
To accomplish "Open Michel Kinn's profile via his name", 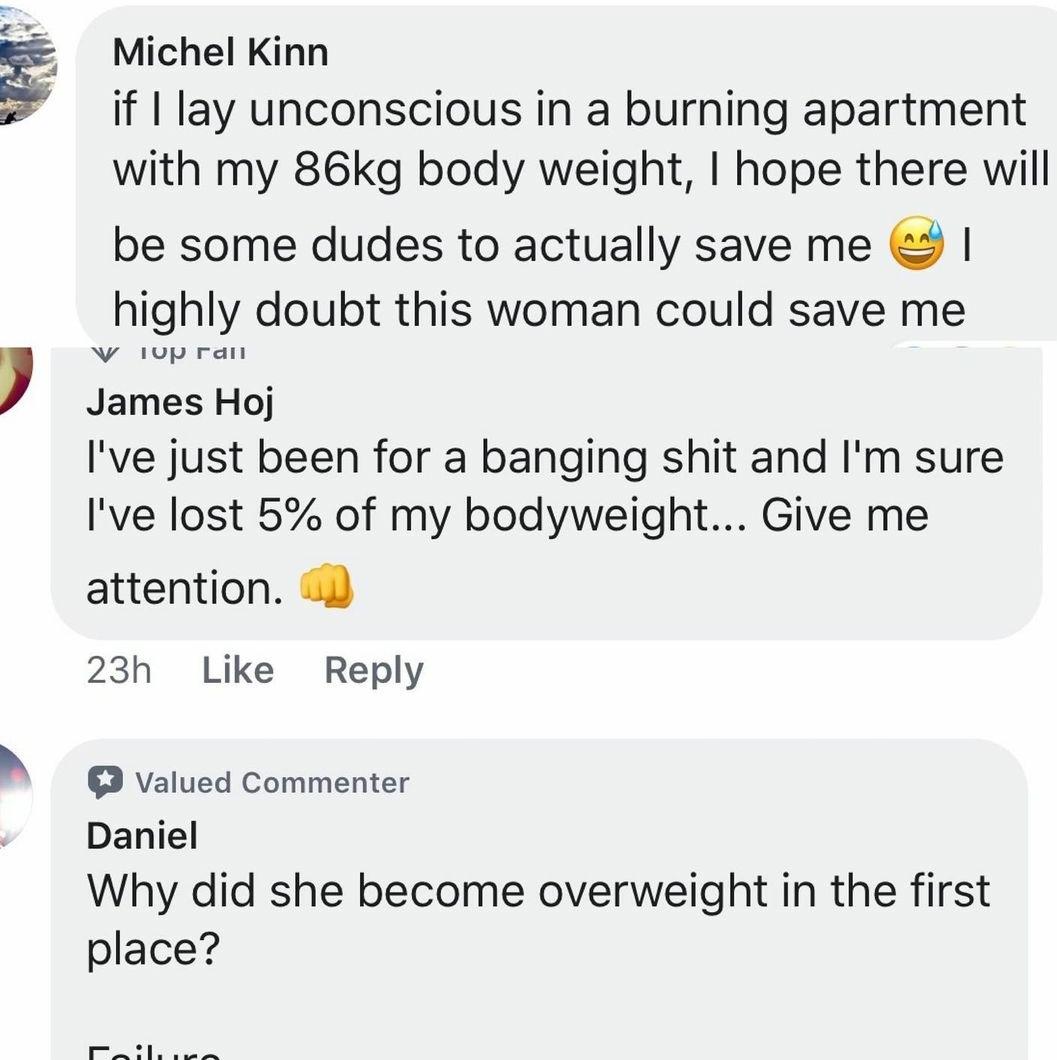I will tap(220, 52).
